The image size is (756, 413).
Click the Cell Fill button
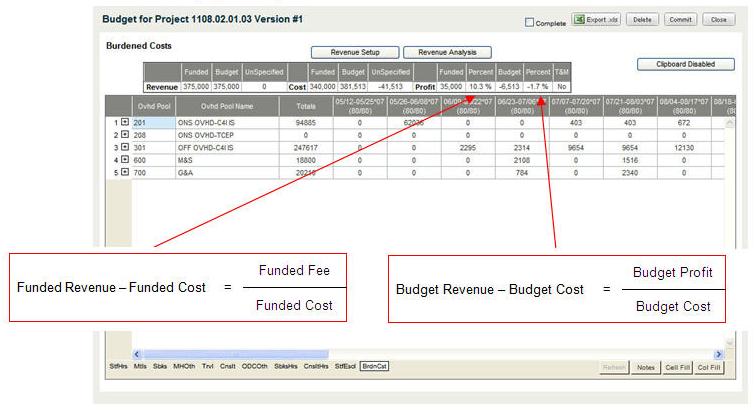[677, 367]
